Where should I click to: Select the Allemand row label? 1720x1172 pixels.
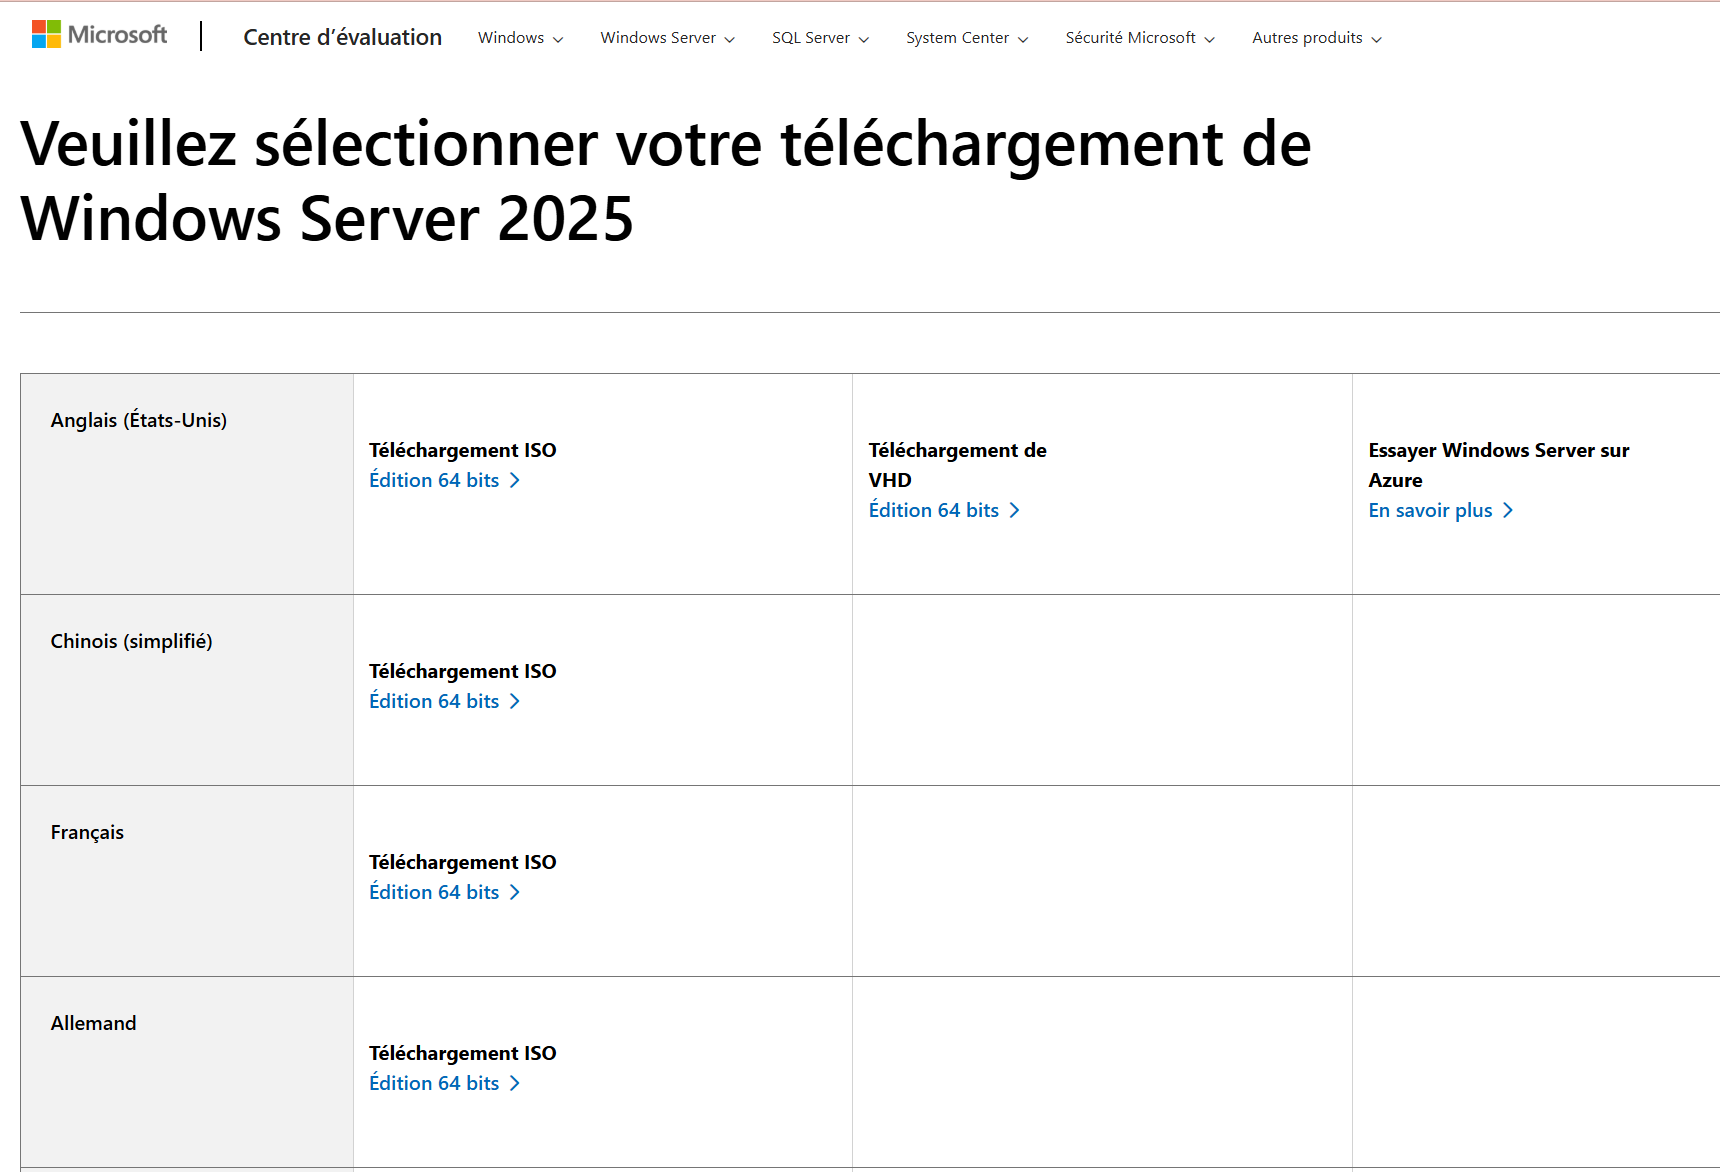point(94,1023)
